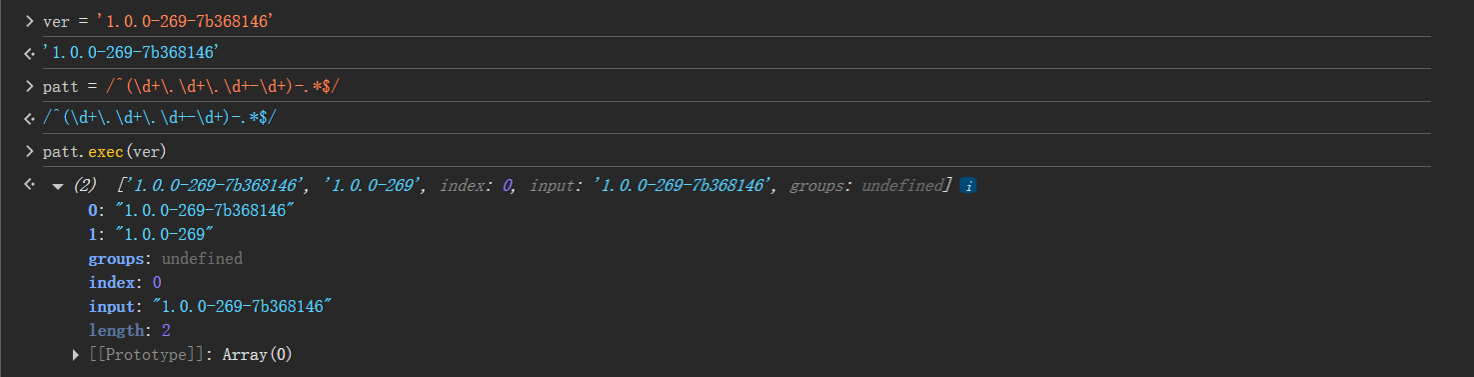
Task: Click the info icon after the array preview
Action: pyautogui.click(x=967, y=186)
